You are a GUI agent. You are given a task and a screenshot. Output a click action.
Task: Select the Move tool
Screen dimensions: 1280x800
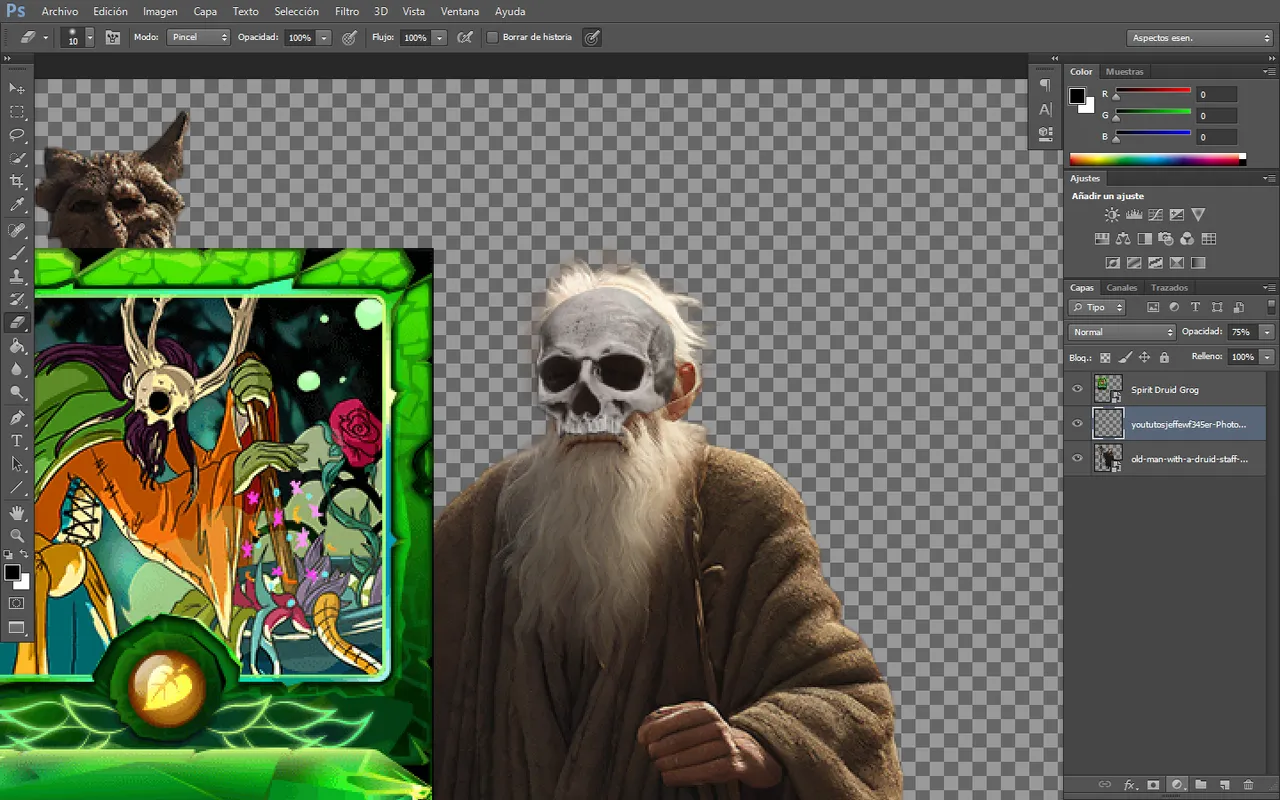click(x=17, y=89)
